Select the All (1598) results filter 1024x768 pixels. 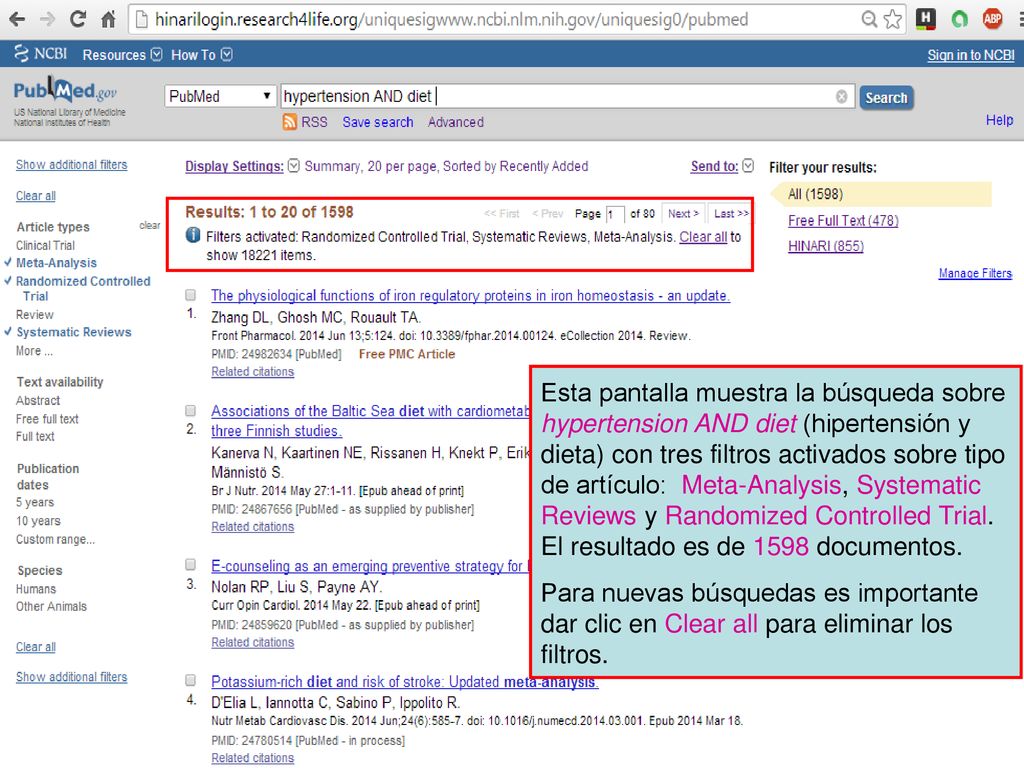pos(815,194)
